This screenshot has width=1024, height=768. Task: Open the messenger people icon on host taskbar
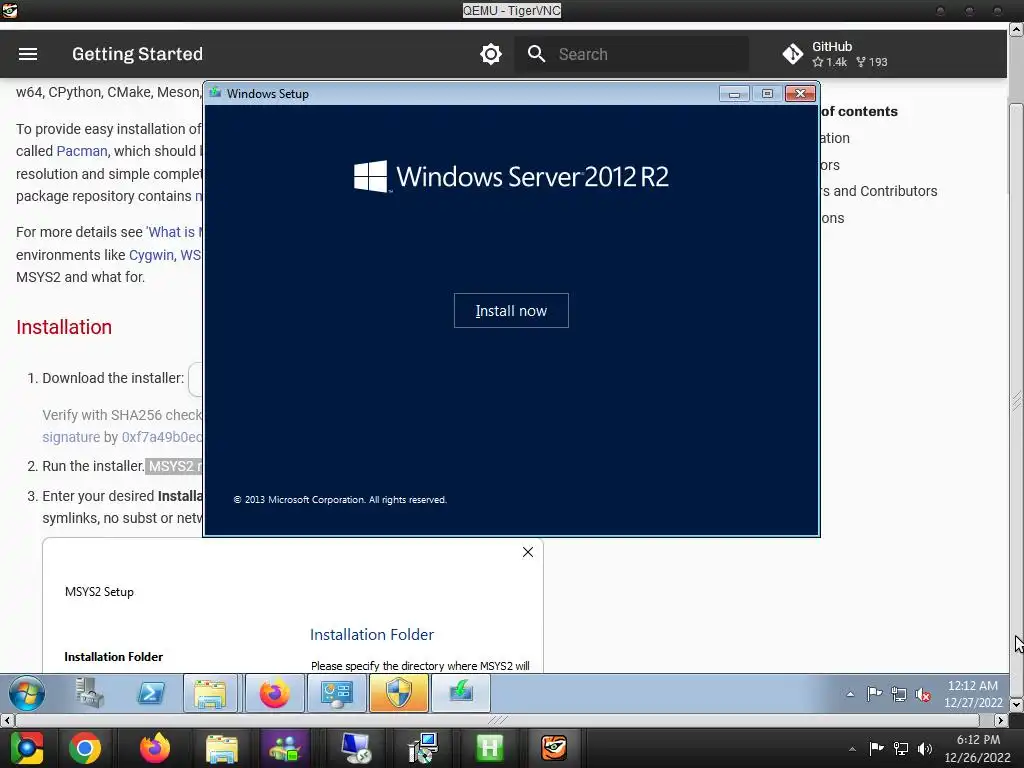[285, 748]
